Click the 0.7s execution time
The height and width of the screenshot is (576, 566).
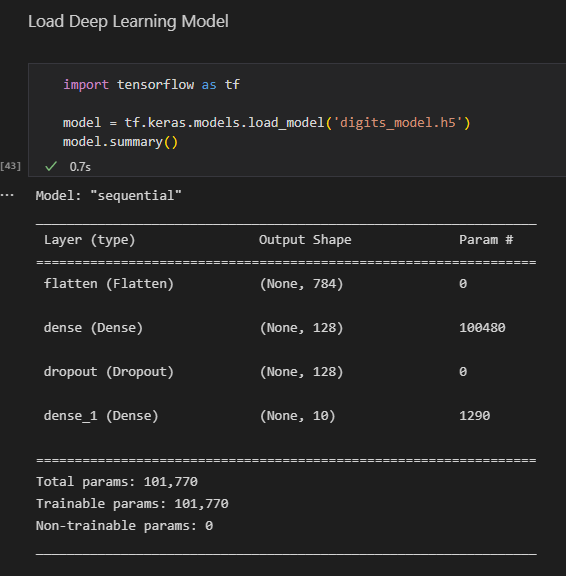click(x=80, y=167)
